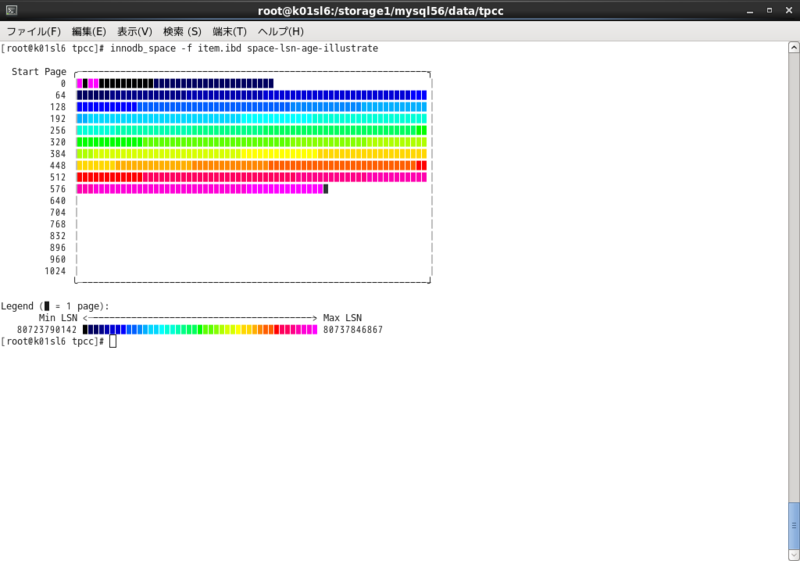The width and height of the screenshot is (800, 561).
Task: Open the ヘルプ(H) menu
Action: tap(281, 32)
